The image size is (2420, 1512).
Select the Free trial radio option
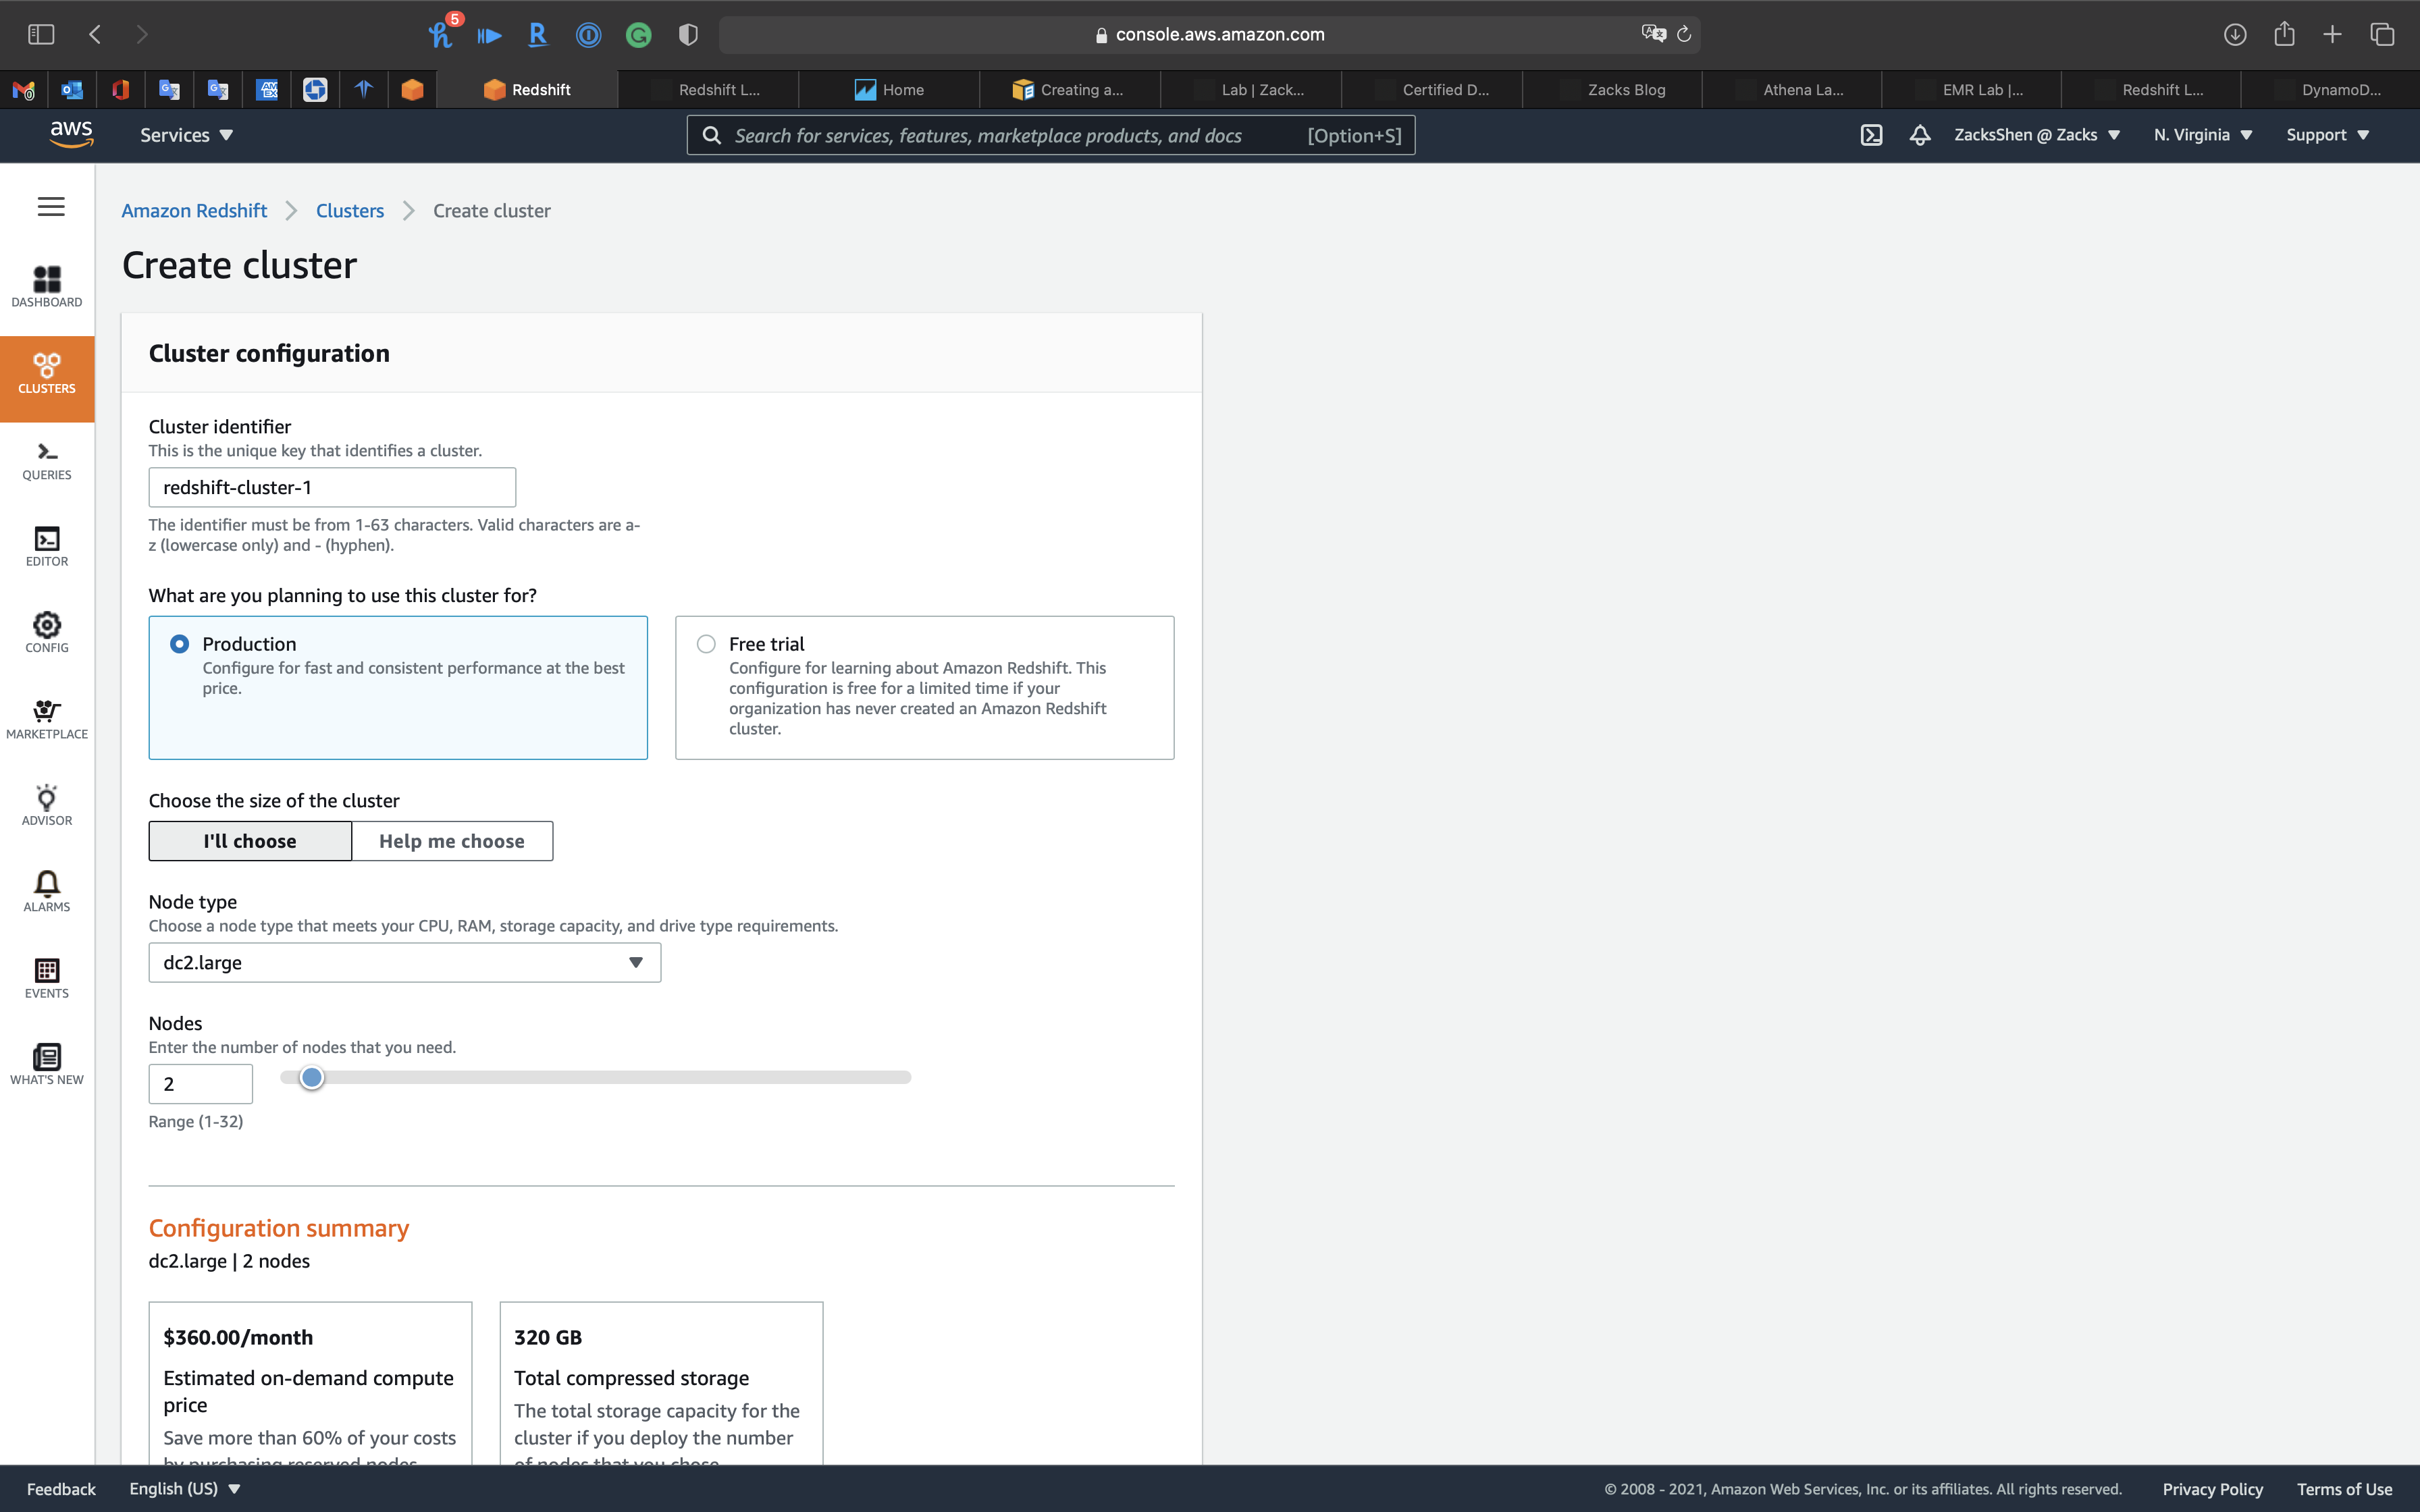click(x=706, y=644)
